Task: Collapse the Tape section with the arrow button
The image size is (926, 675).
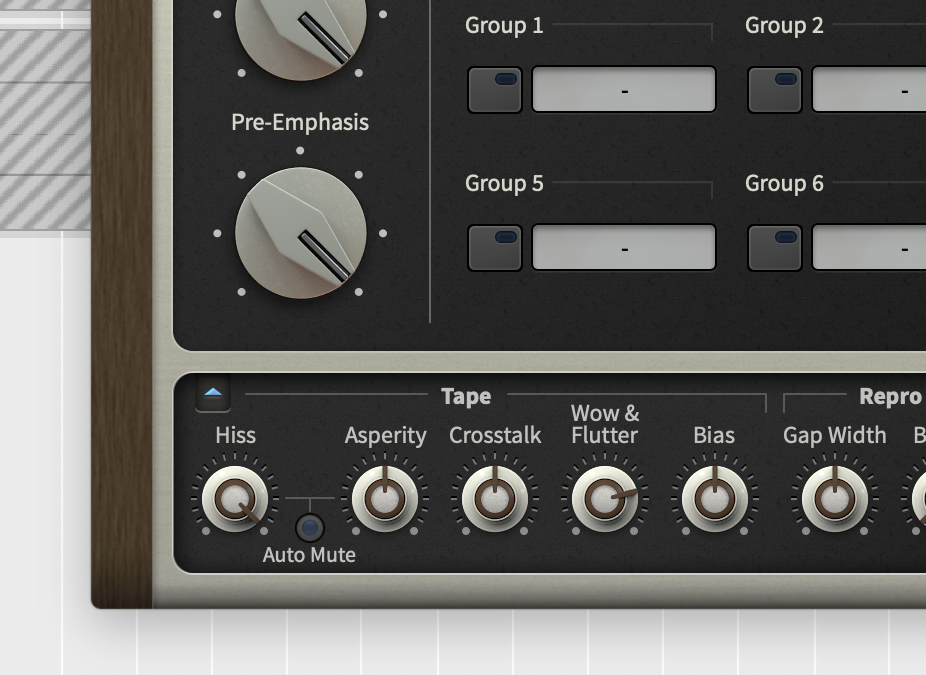Action: coord(213,394)
